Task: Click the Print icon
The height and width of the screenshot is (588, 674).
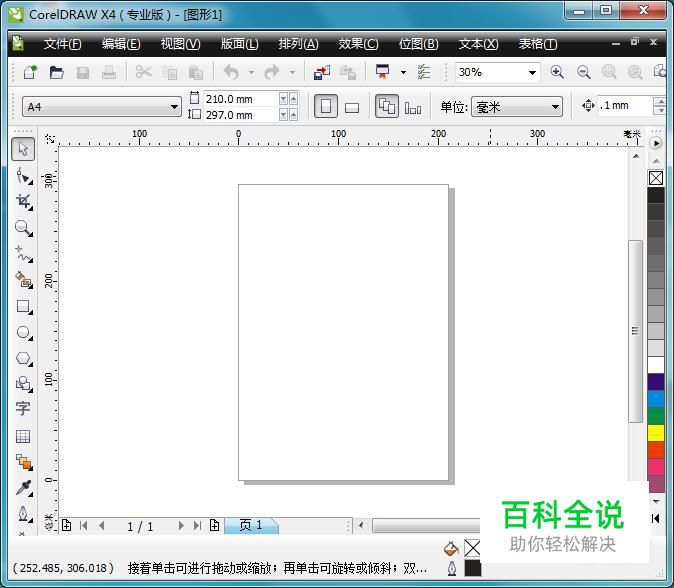Action: pyautogui.click(x=109, y=72)
